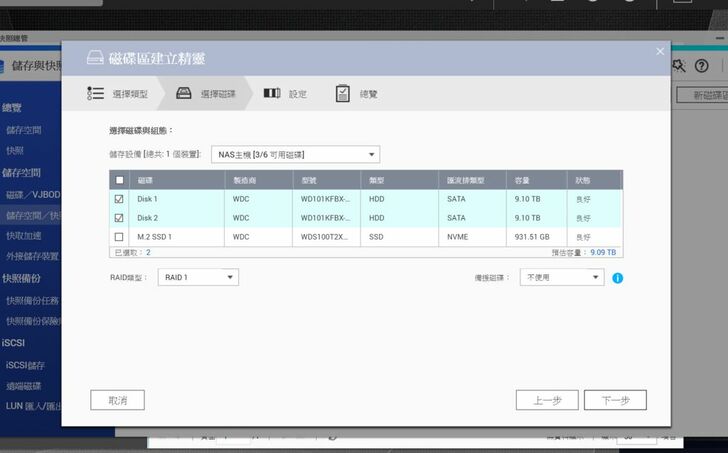Open the RAID 1 type dropdown

[x=198, y=277]
